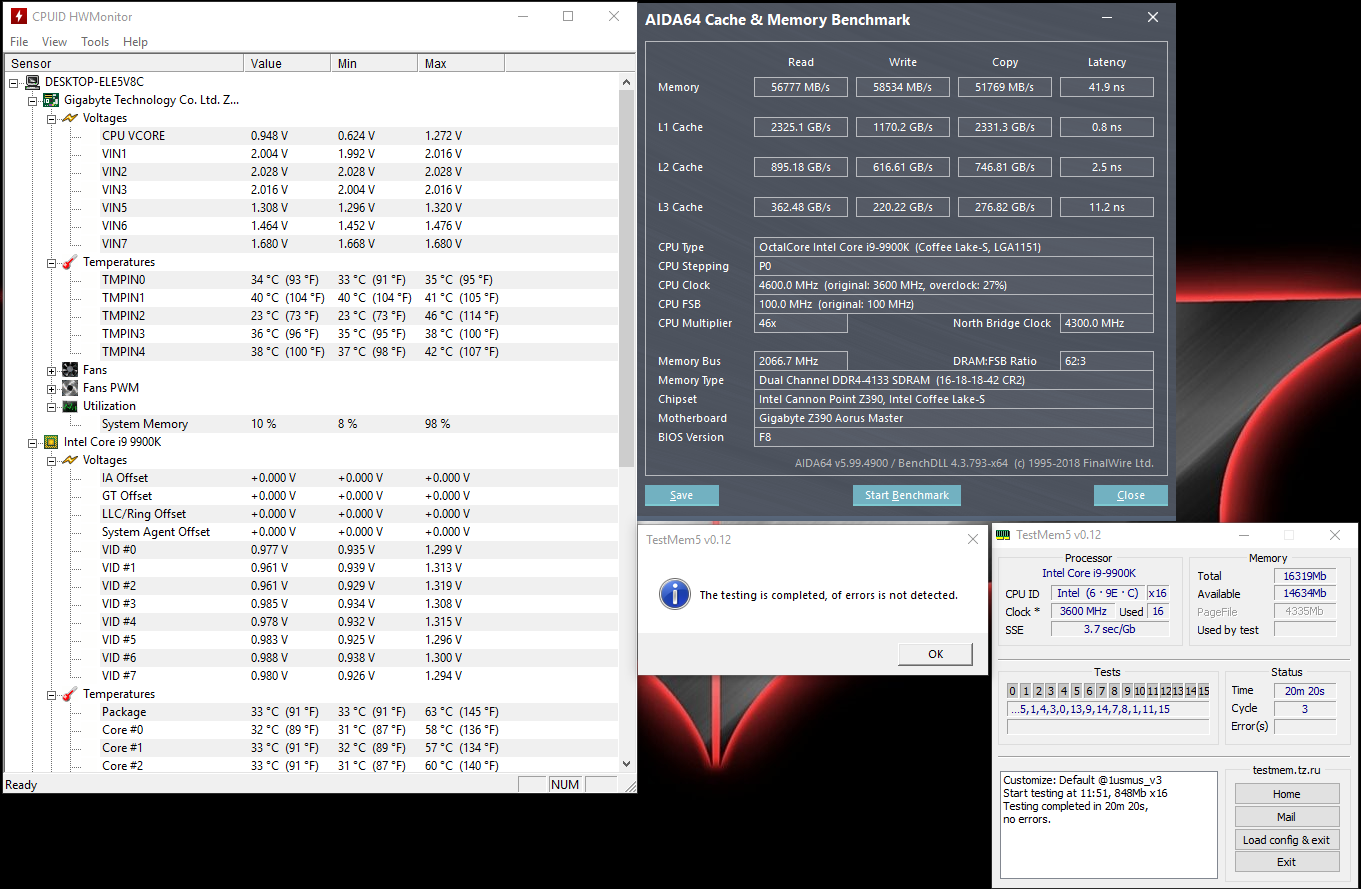Viewport: 1361px width, 889px height.
Task: Collapse the Utilization node
Action: [52, 406]
